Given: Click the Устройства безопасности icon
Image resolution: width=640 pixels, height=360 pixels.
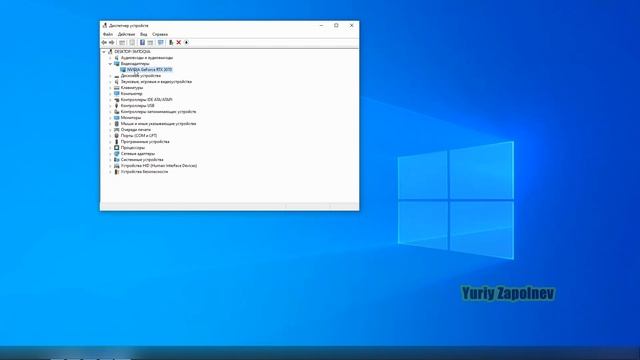Looking at the screenshot, I should [x=117, y=172].
